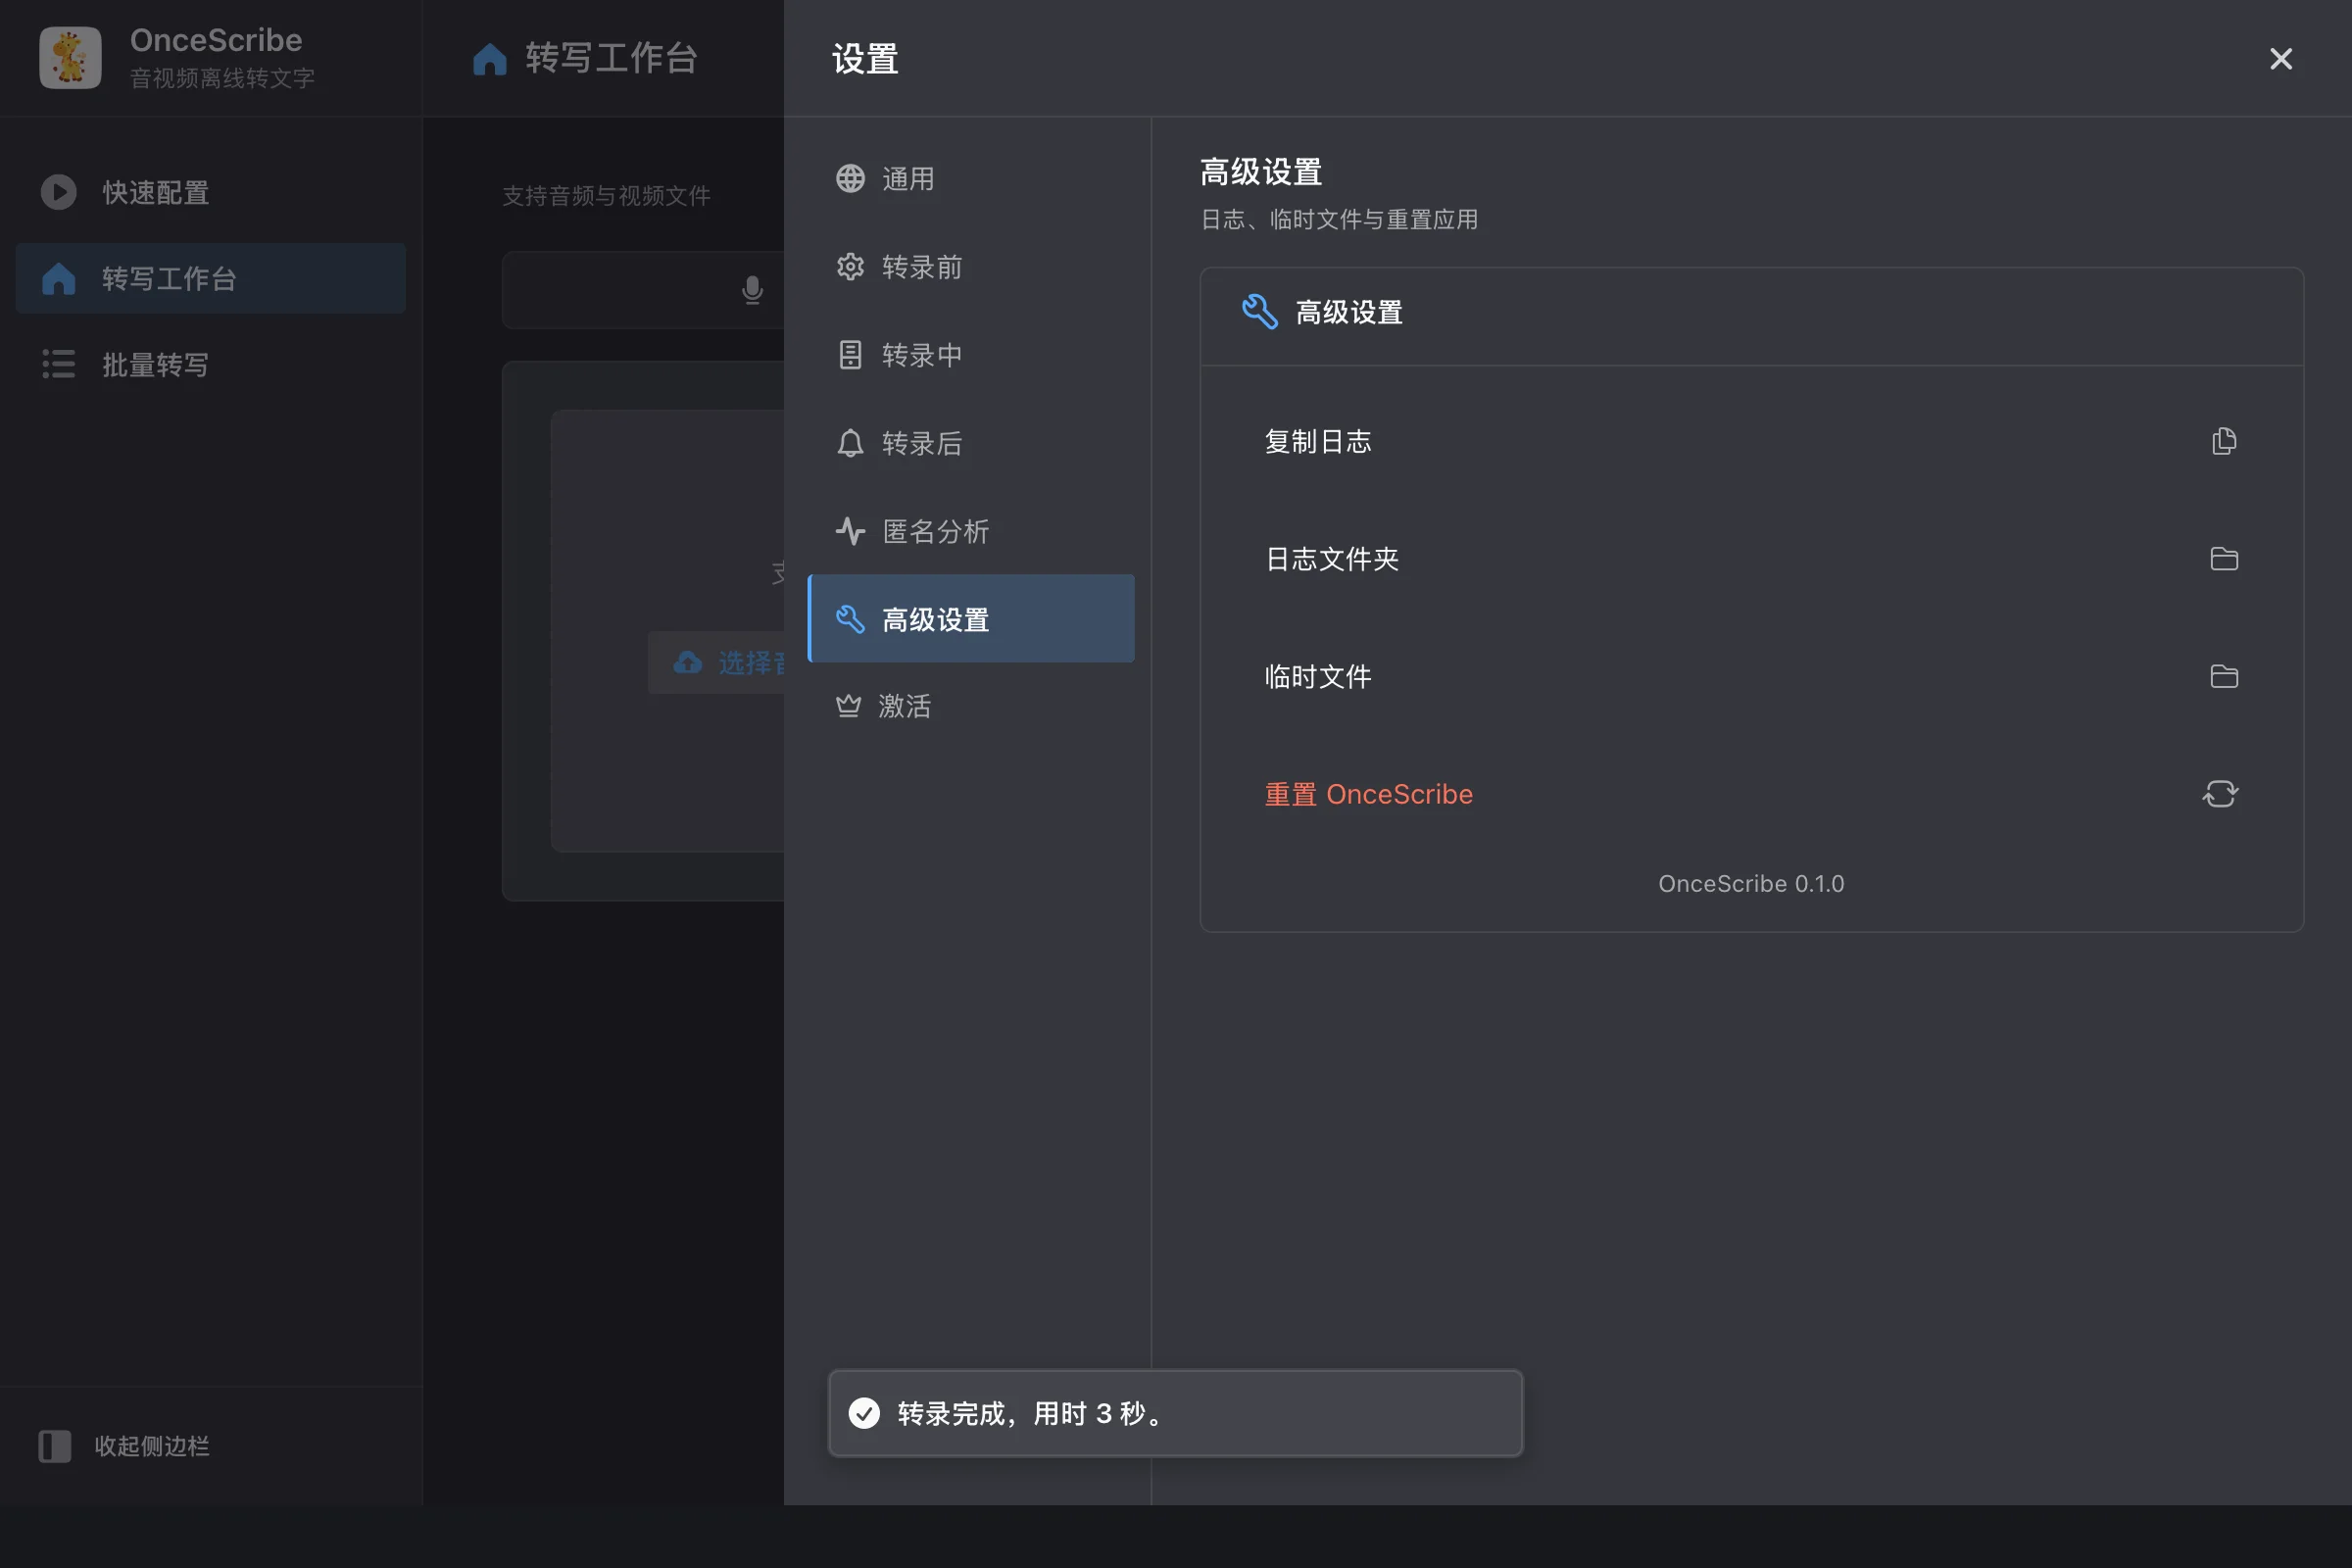The height and width of the screenshot is (1568, 2352).
Task: Click the globe icon next to 通用
Action: (x=850, y=179)
